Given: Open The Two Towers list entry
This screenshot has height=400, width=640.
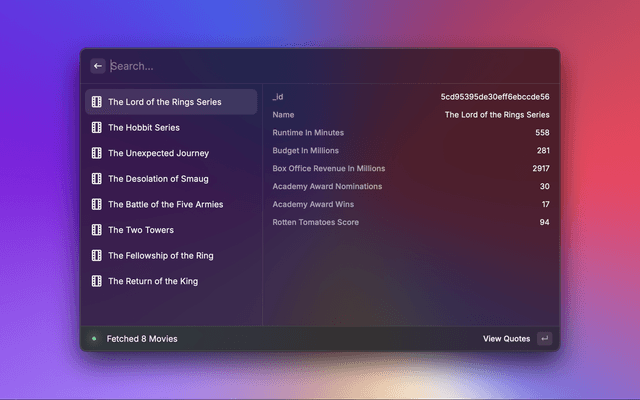Looking at the screenshot, I should pyautogui.click(x=141, y=230).
